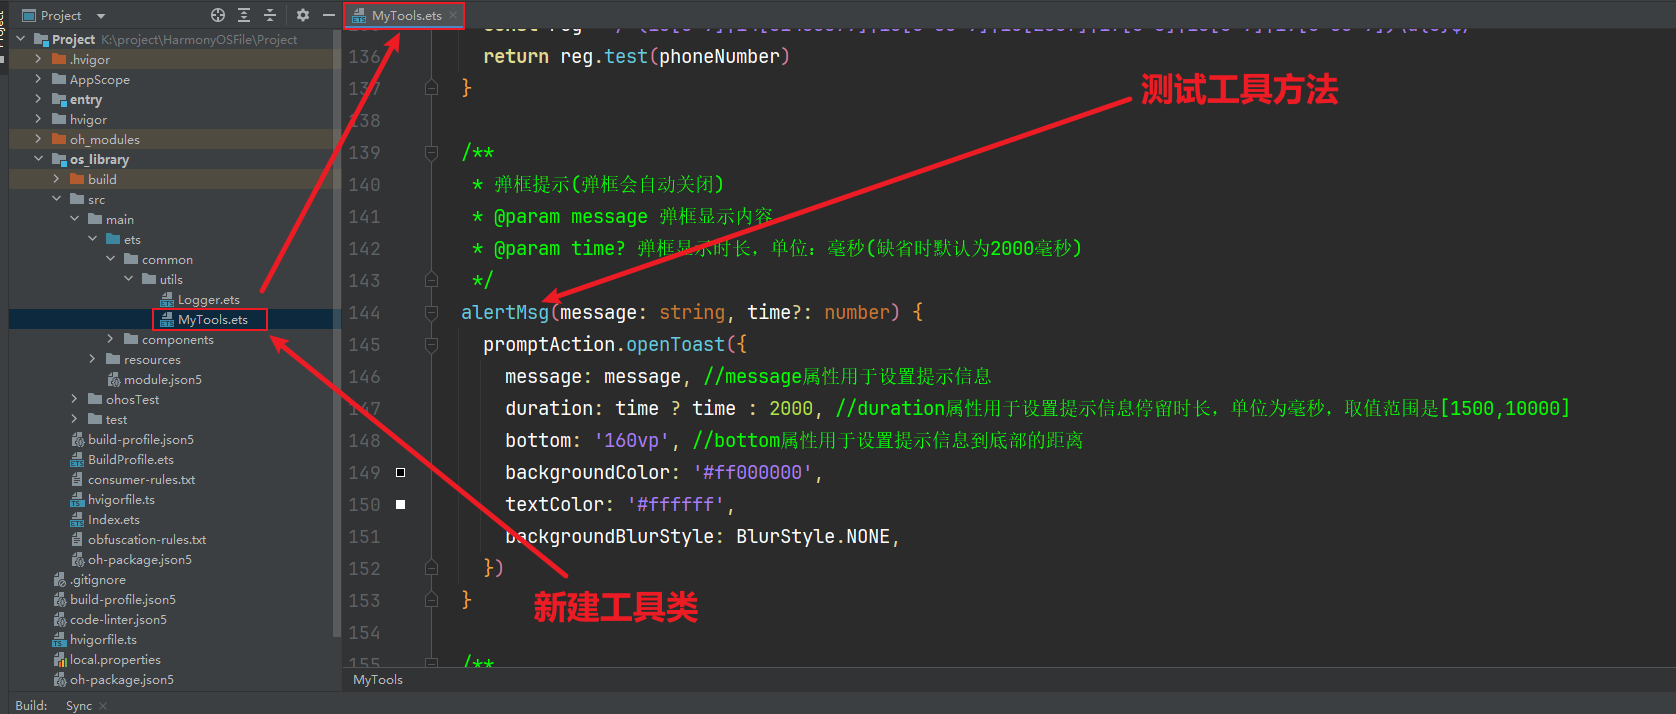1676x714 pixels.
Task: Open the Project view mode dropdown
Action: [x=100, y=16]
